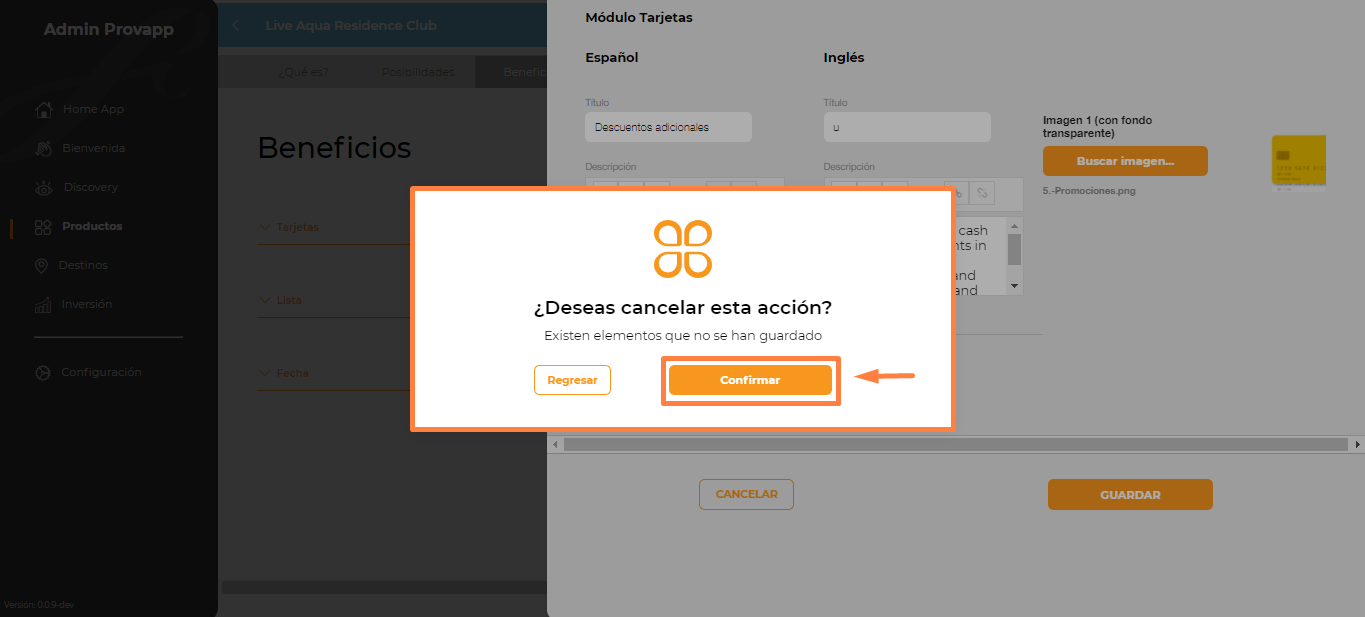Open Discovery eye icon in sidebar
1365x617 pixels.
click(x=43, y=187)
